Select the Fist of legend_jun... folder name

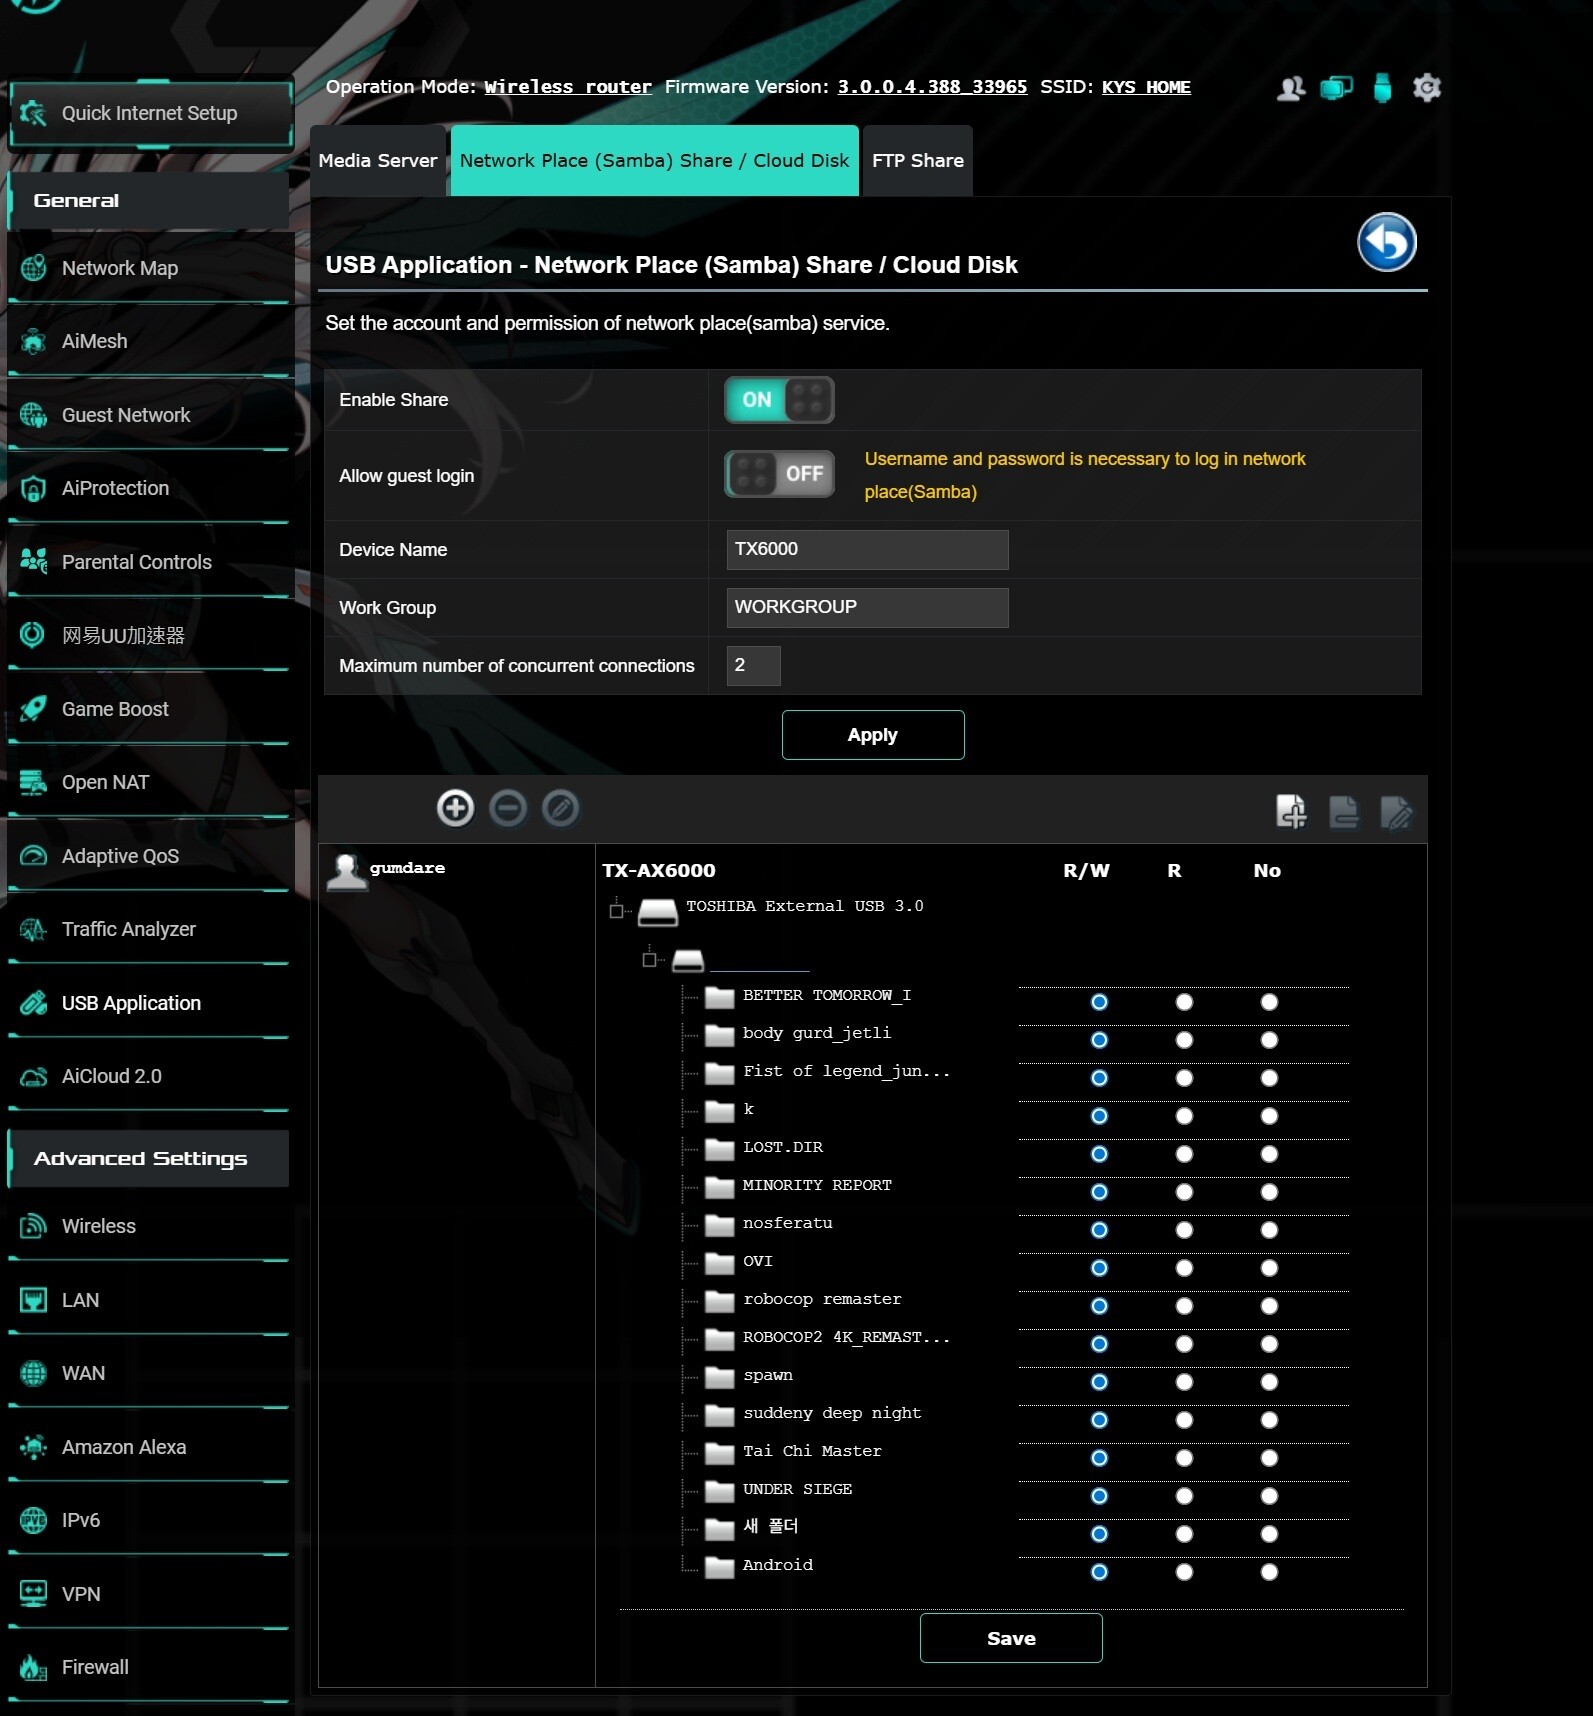pos(846,1071)
